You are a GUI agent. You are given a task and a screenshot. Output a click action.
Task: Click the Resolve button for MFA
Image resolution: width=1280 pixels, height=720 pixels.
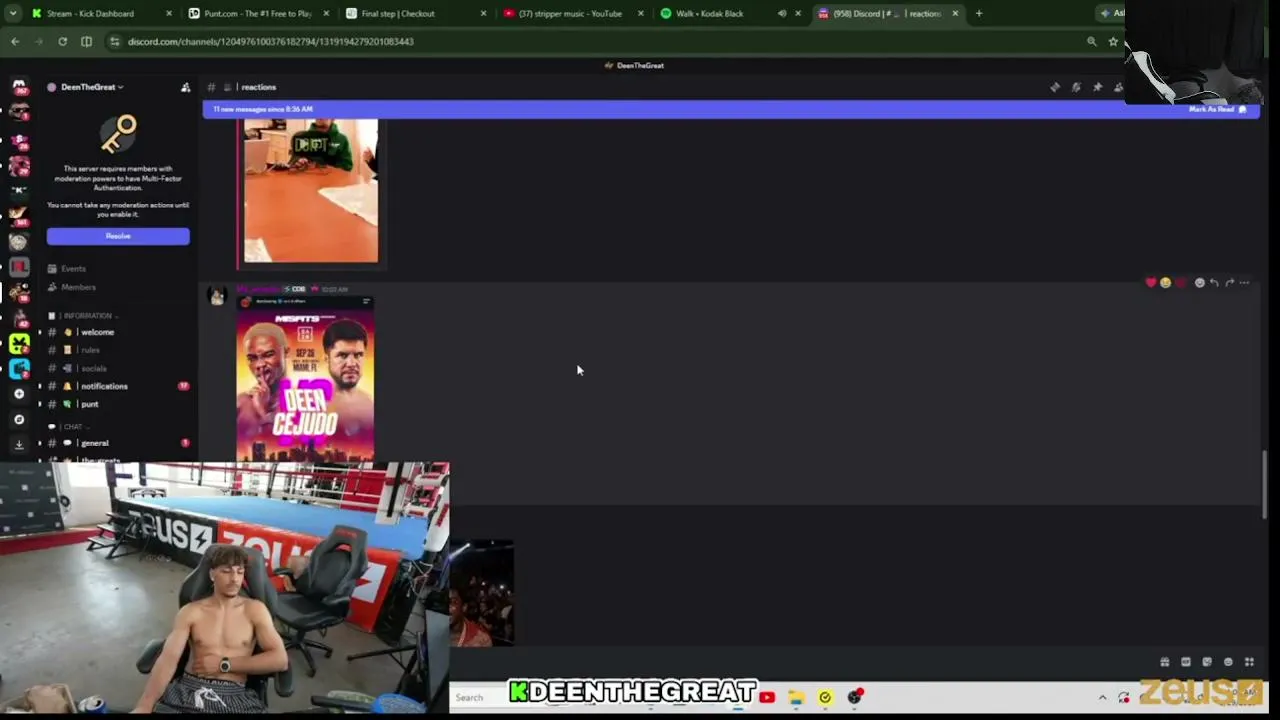tap(118, 236)
